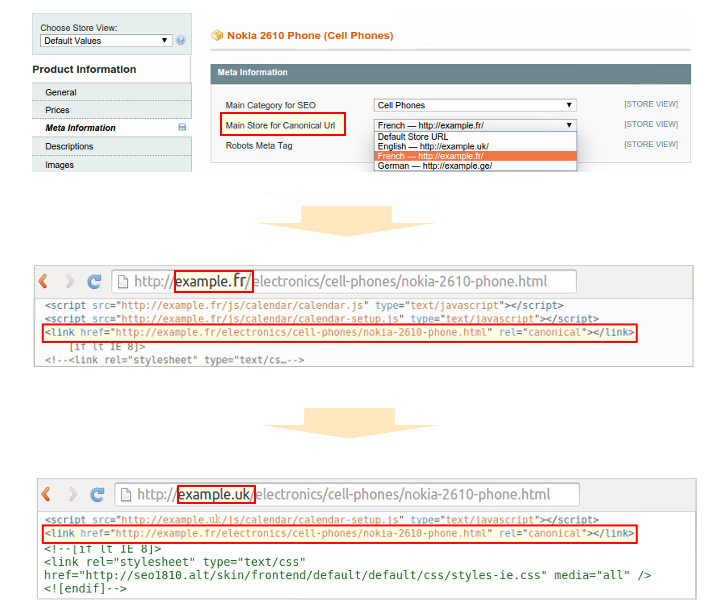Click the Nokia 2610 Phone title text
The width and height of the screenshot is (725, 600).
(310, 36)
